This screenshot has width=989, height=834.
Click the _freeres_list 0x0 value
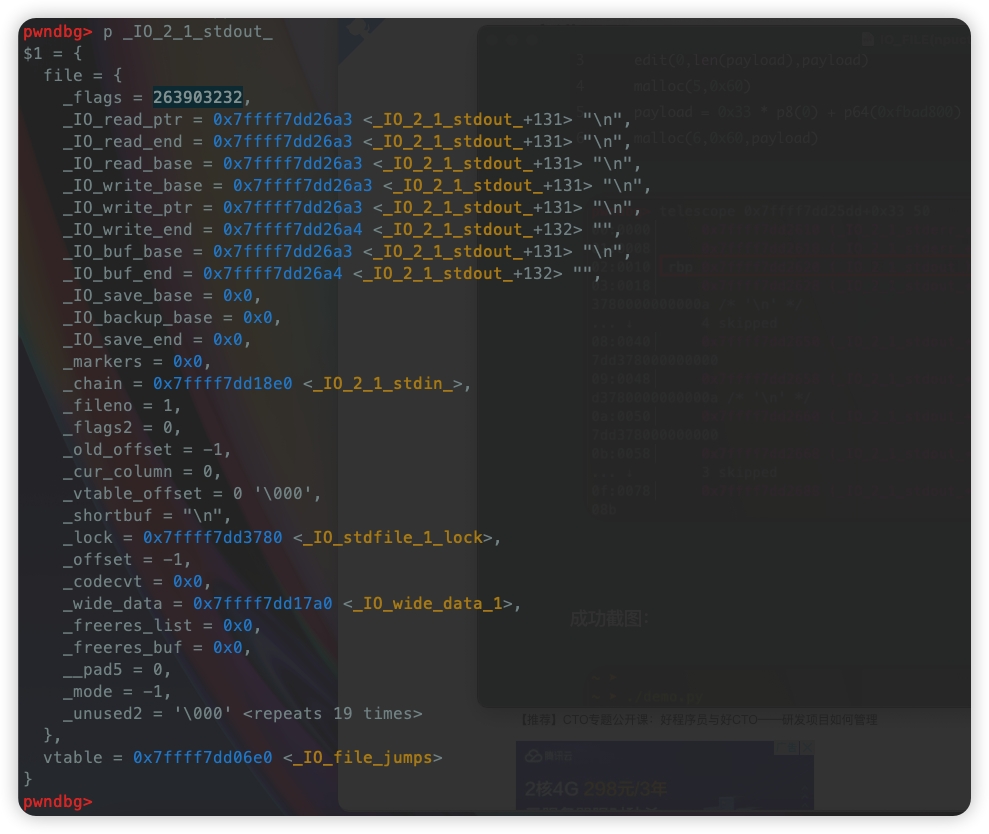(238, 626)
